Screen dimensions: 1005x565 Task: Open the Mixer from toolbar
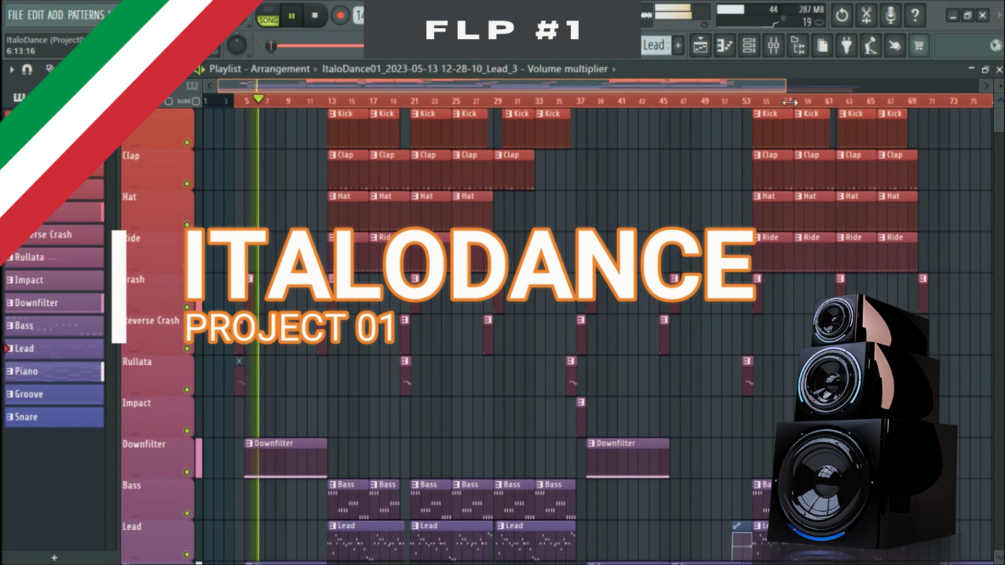coord(774,45)
